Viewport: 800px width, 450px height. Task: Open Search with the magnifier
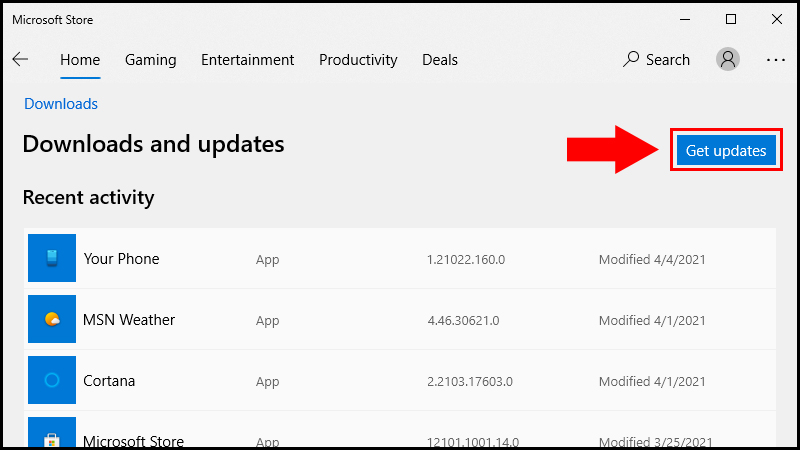[656, 60]
